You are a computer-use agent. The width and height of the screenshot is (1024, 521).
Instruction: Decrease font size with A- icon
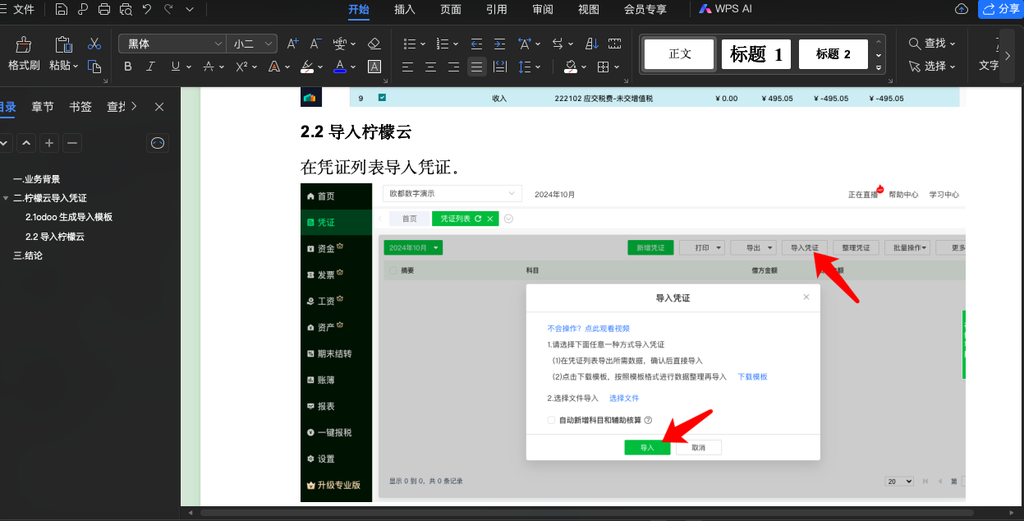coord(315,44)
